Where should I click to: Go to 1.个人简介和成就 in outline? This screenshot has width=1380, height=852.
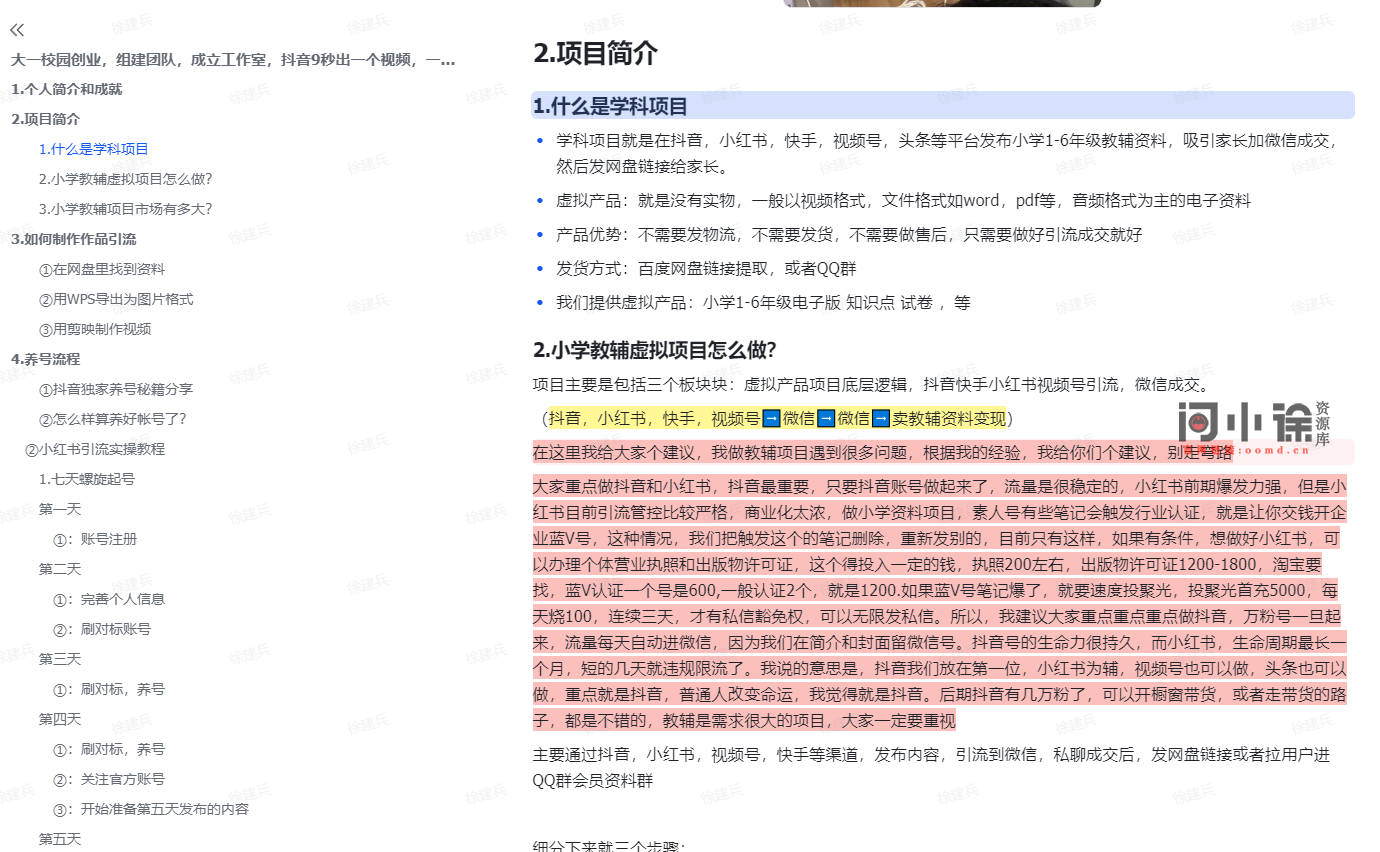tap(67, 89)
